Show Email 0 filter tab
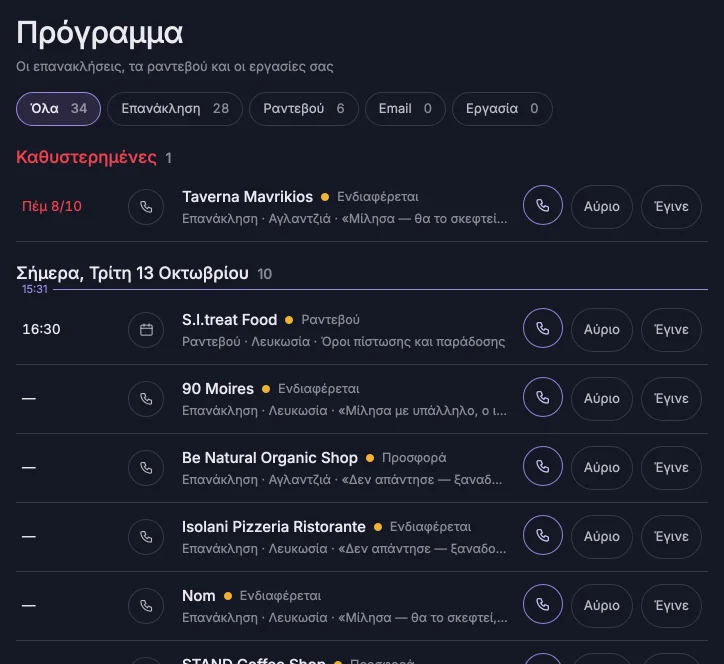Viewport: 724px width, 664px height. pyautogui.click(x=405, y=109)
